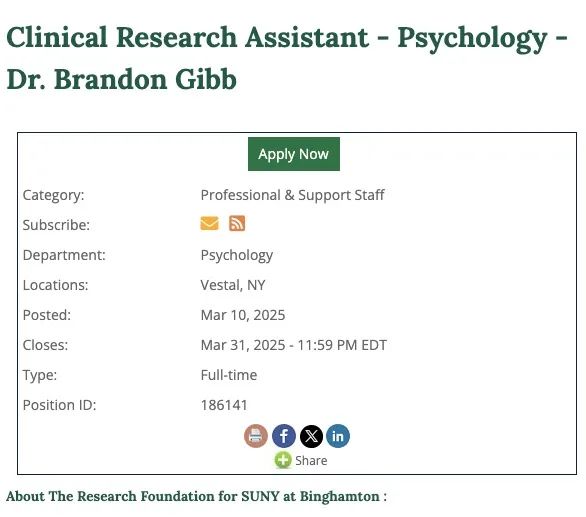This screenshot has width=586, height=517.
Task: Subscribe via the envelope email icon
Action: 209,224
